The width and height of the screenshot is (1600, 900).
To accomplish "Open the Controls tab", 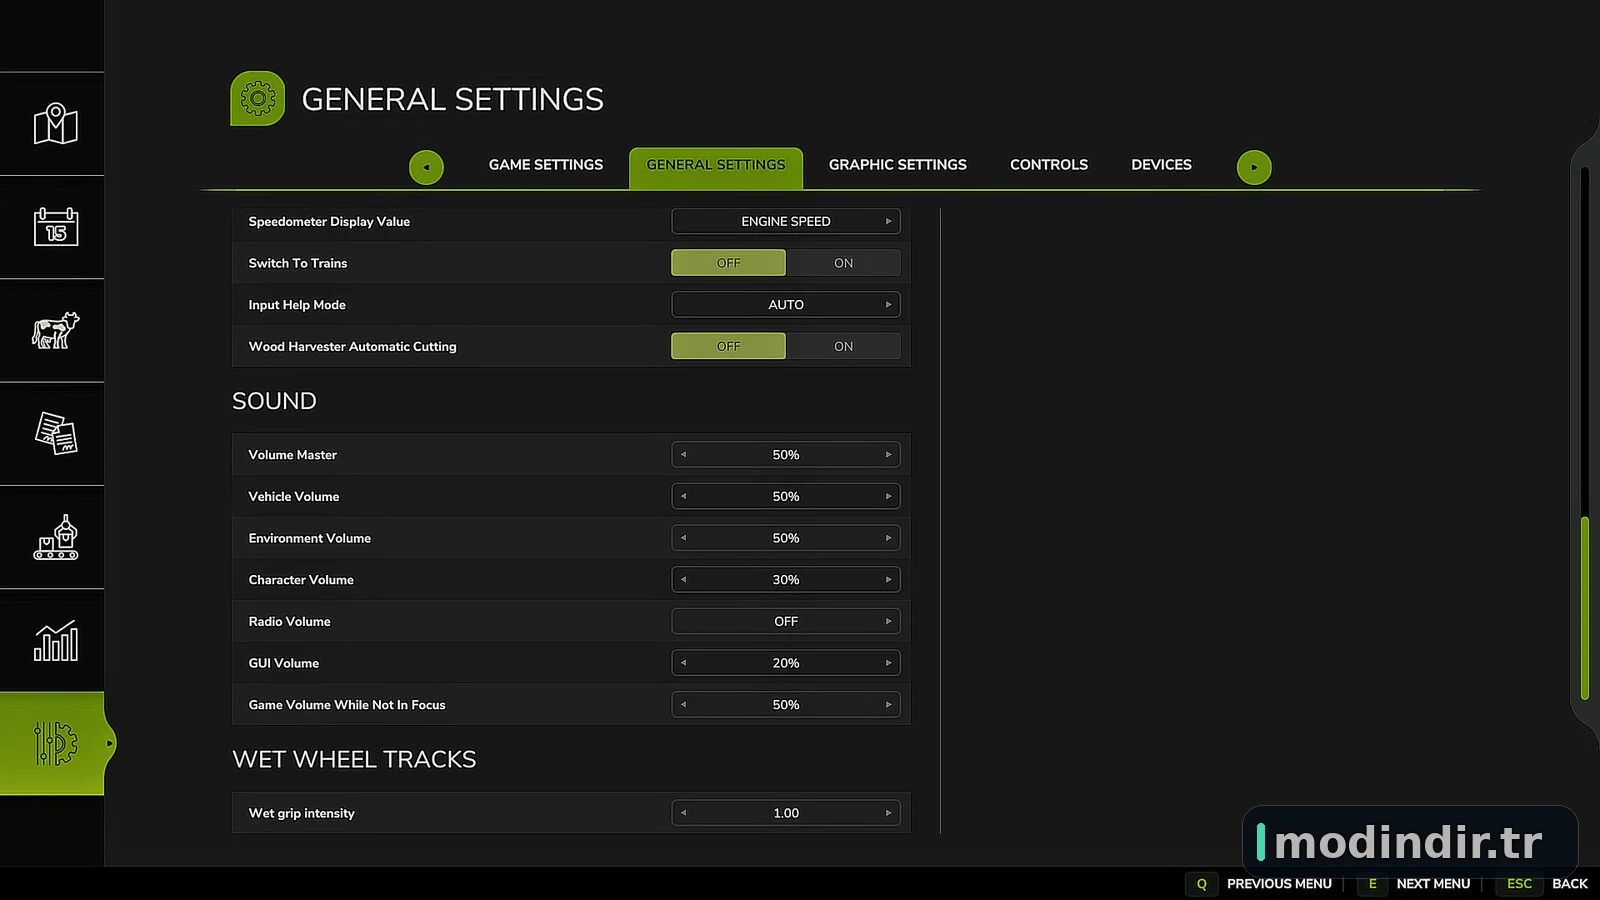I will 1049,165.
